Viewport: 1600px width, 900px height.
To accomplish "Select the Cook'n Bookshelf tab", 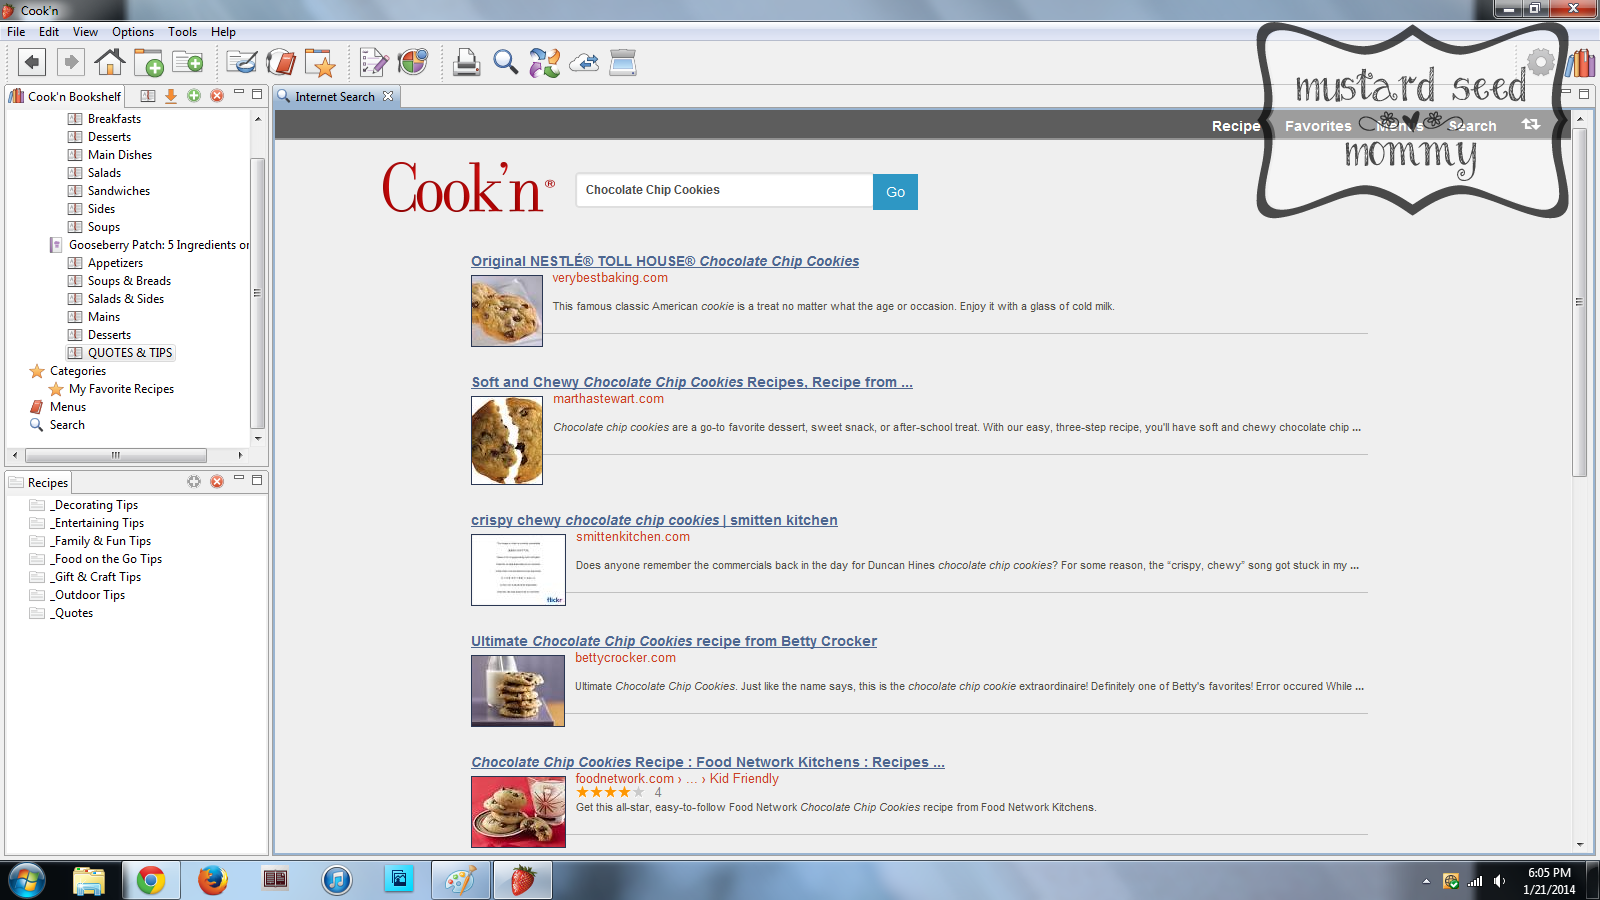I will click(65, 97).
